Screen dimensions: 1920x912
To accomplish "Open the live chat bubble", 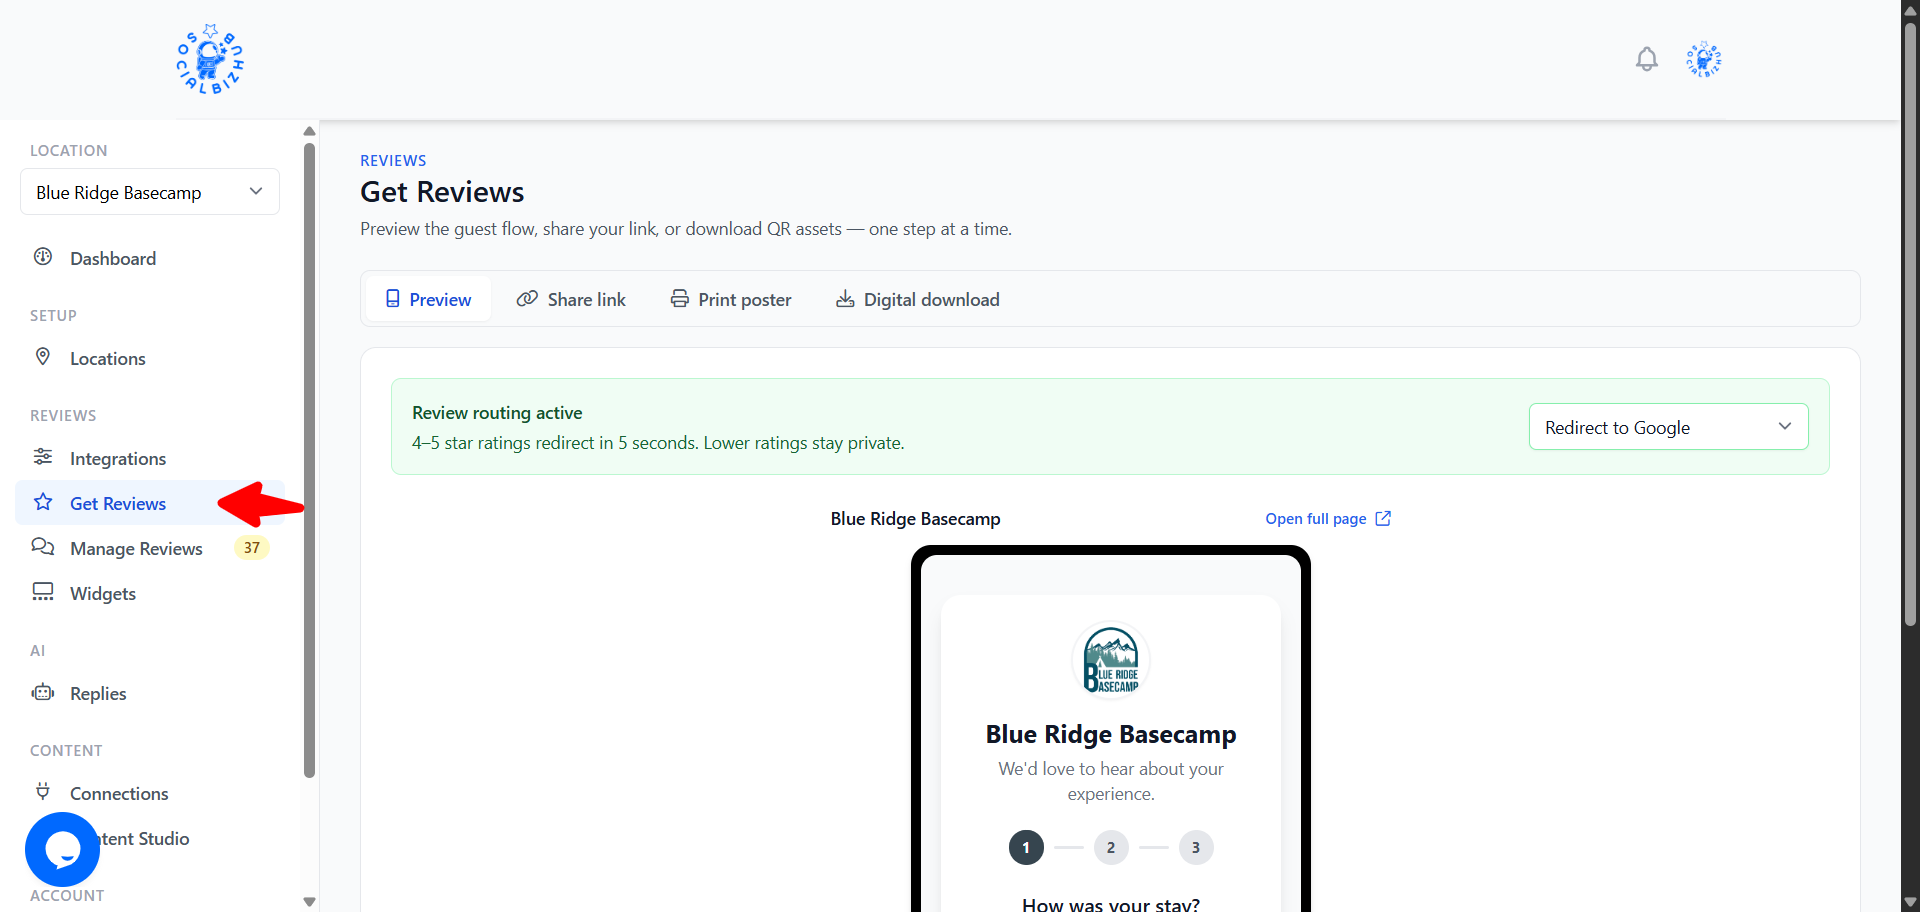I will coord(62,849).
